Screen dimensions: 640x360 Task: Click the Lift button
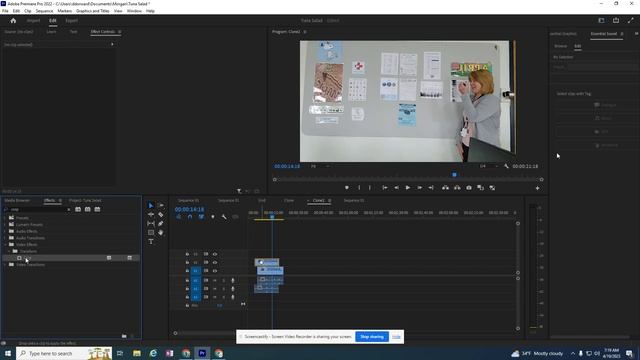click(445, 188)
